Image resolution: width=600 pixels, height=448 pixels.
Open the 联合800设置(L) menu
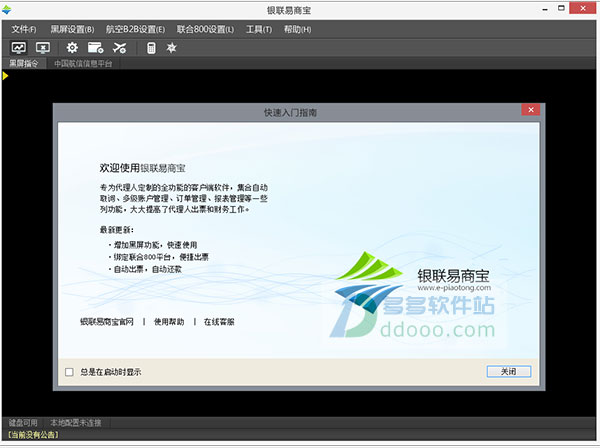coord(205,29)
